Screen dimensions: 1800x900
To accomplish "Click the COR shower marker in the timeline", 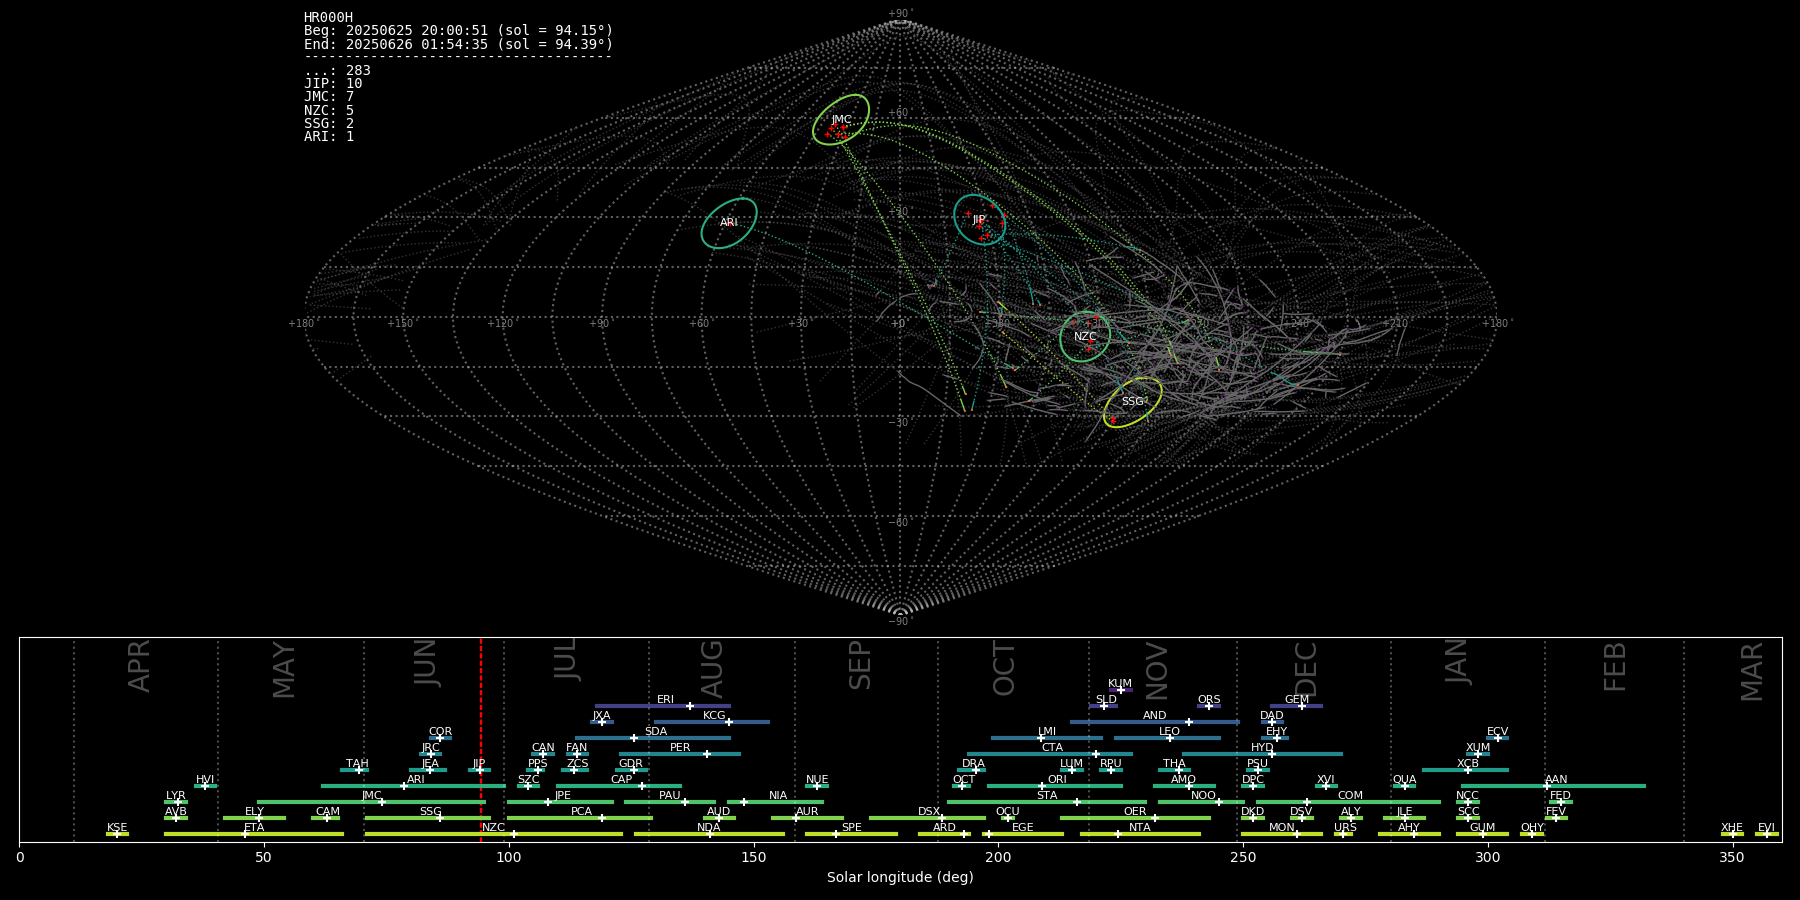I will tap(440, 738).
